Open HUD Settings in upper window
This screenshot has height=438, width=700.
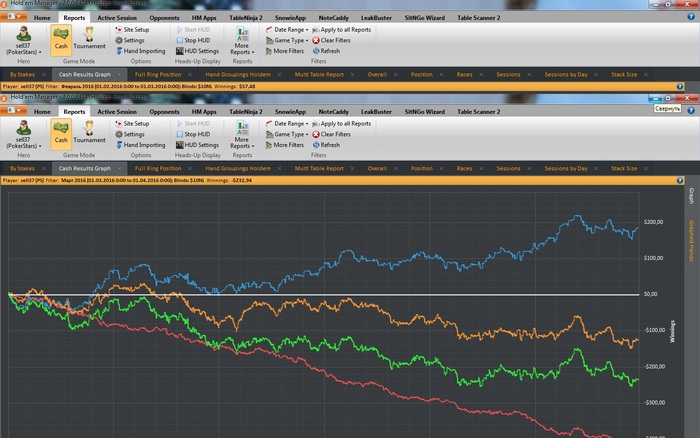197,51
